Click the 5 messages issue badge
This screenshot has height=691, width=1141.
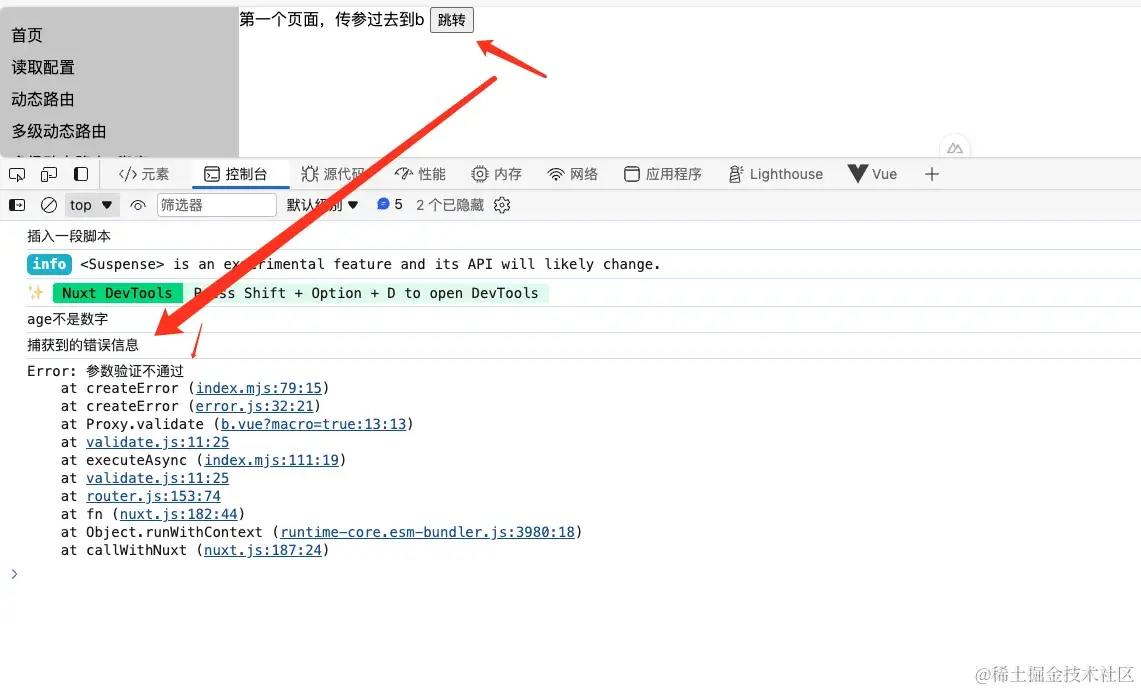click(x=389, y=205)
